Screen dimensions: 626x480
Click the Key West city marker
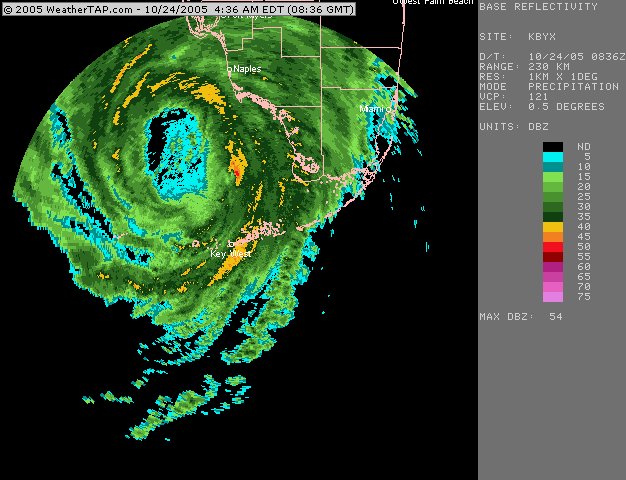(x=232, y=244)
